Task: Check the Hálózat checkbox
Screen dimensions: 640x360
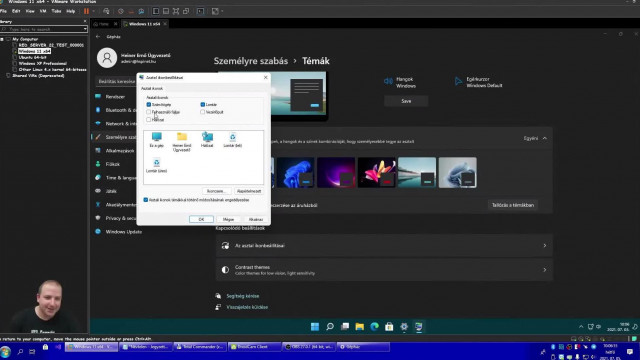Action: (x=149, y=120)
